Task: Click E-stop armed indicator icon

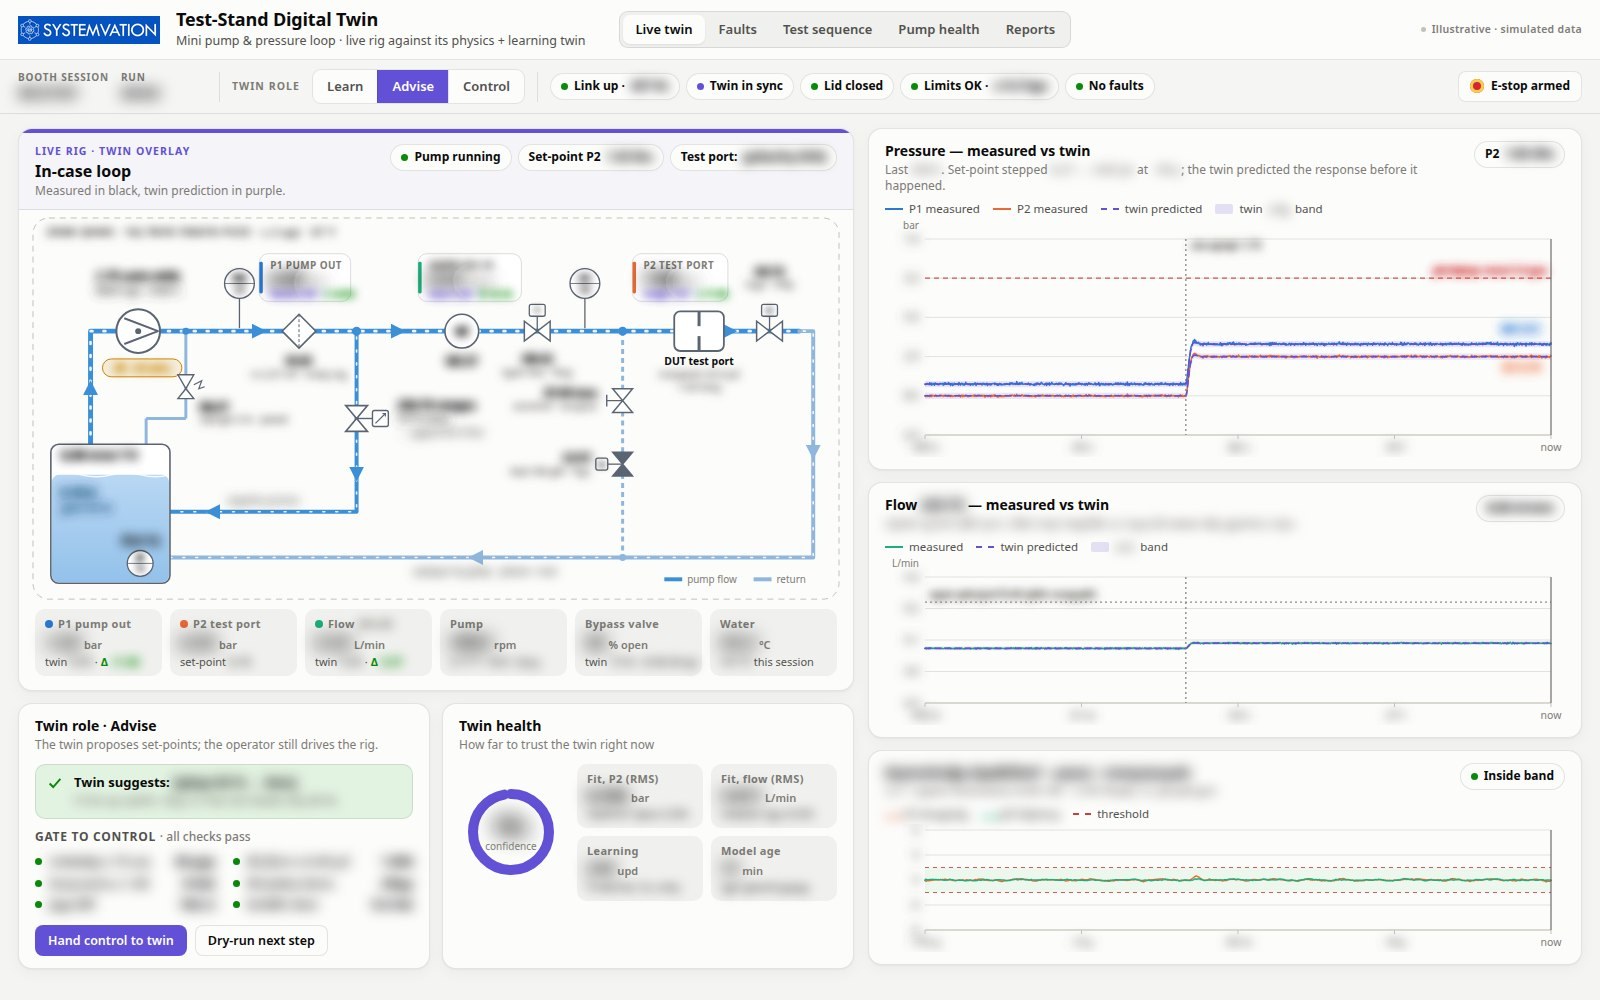Action: [1476, 86]
